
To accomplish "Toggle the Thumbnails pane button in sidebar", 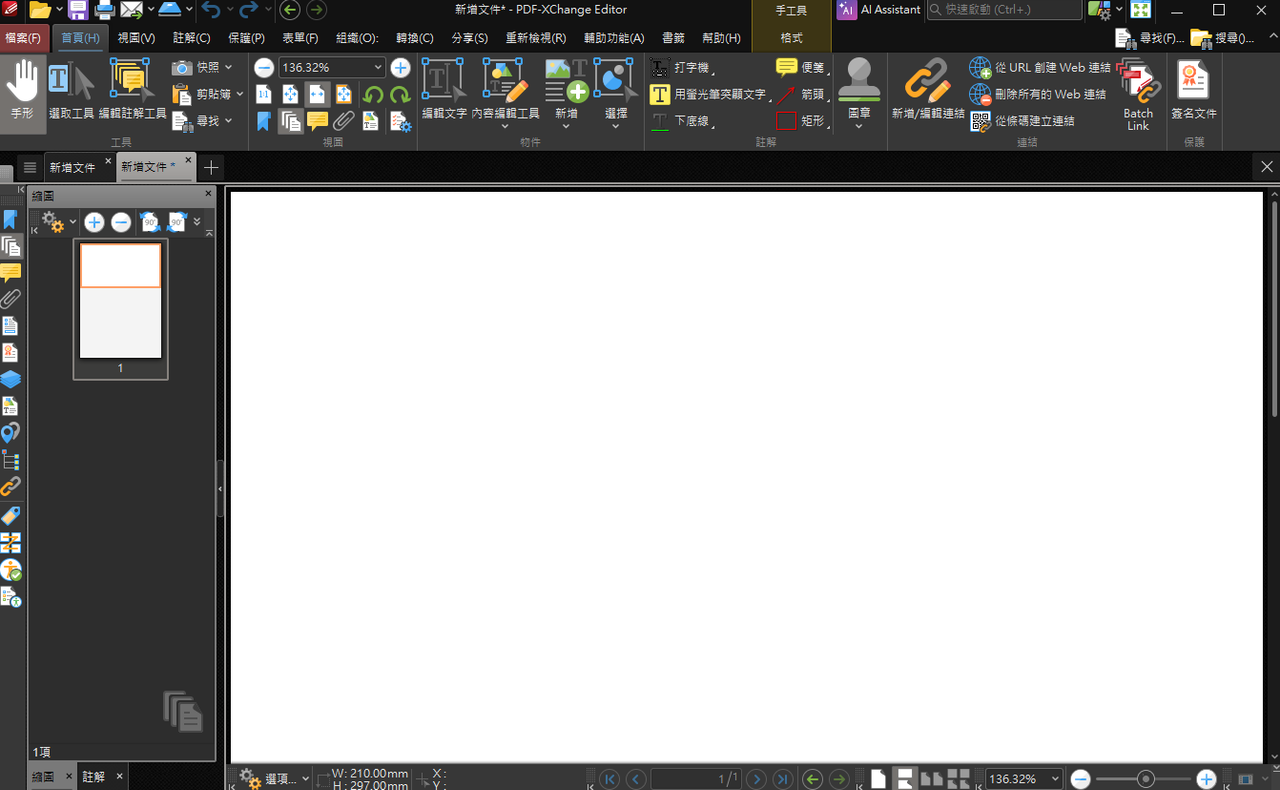I will [x=11, y=246].
